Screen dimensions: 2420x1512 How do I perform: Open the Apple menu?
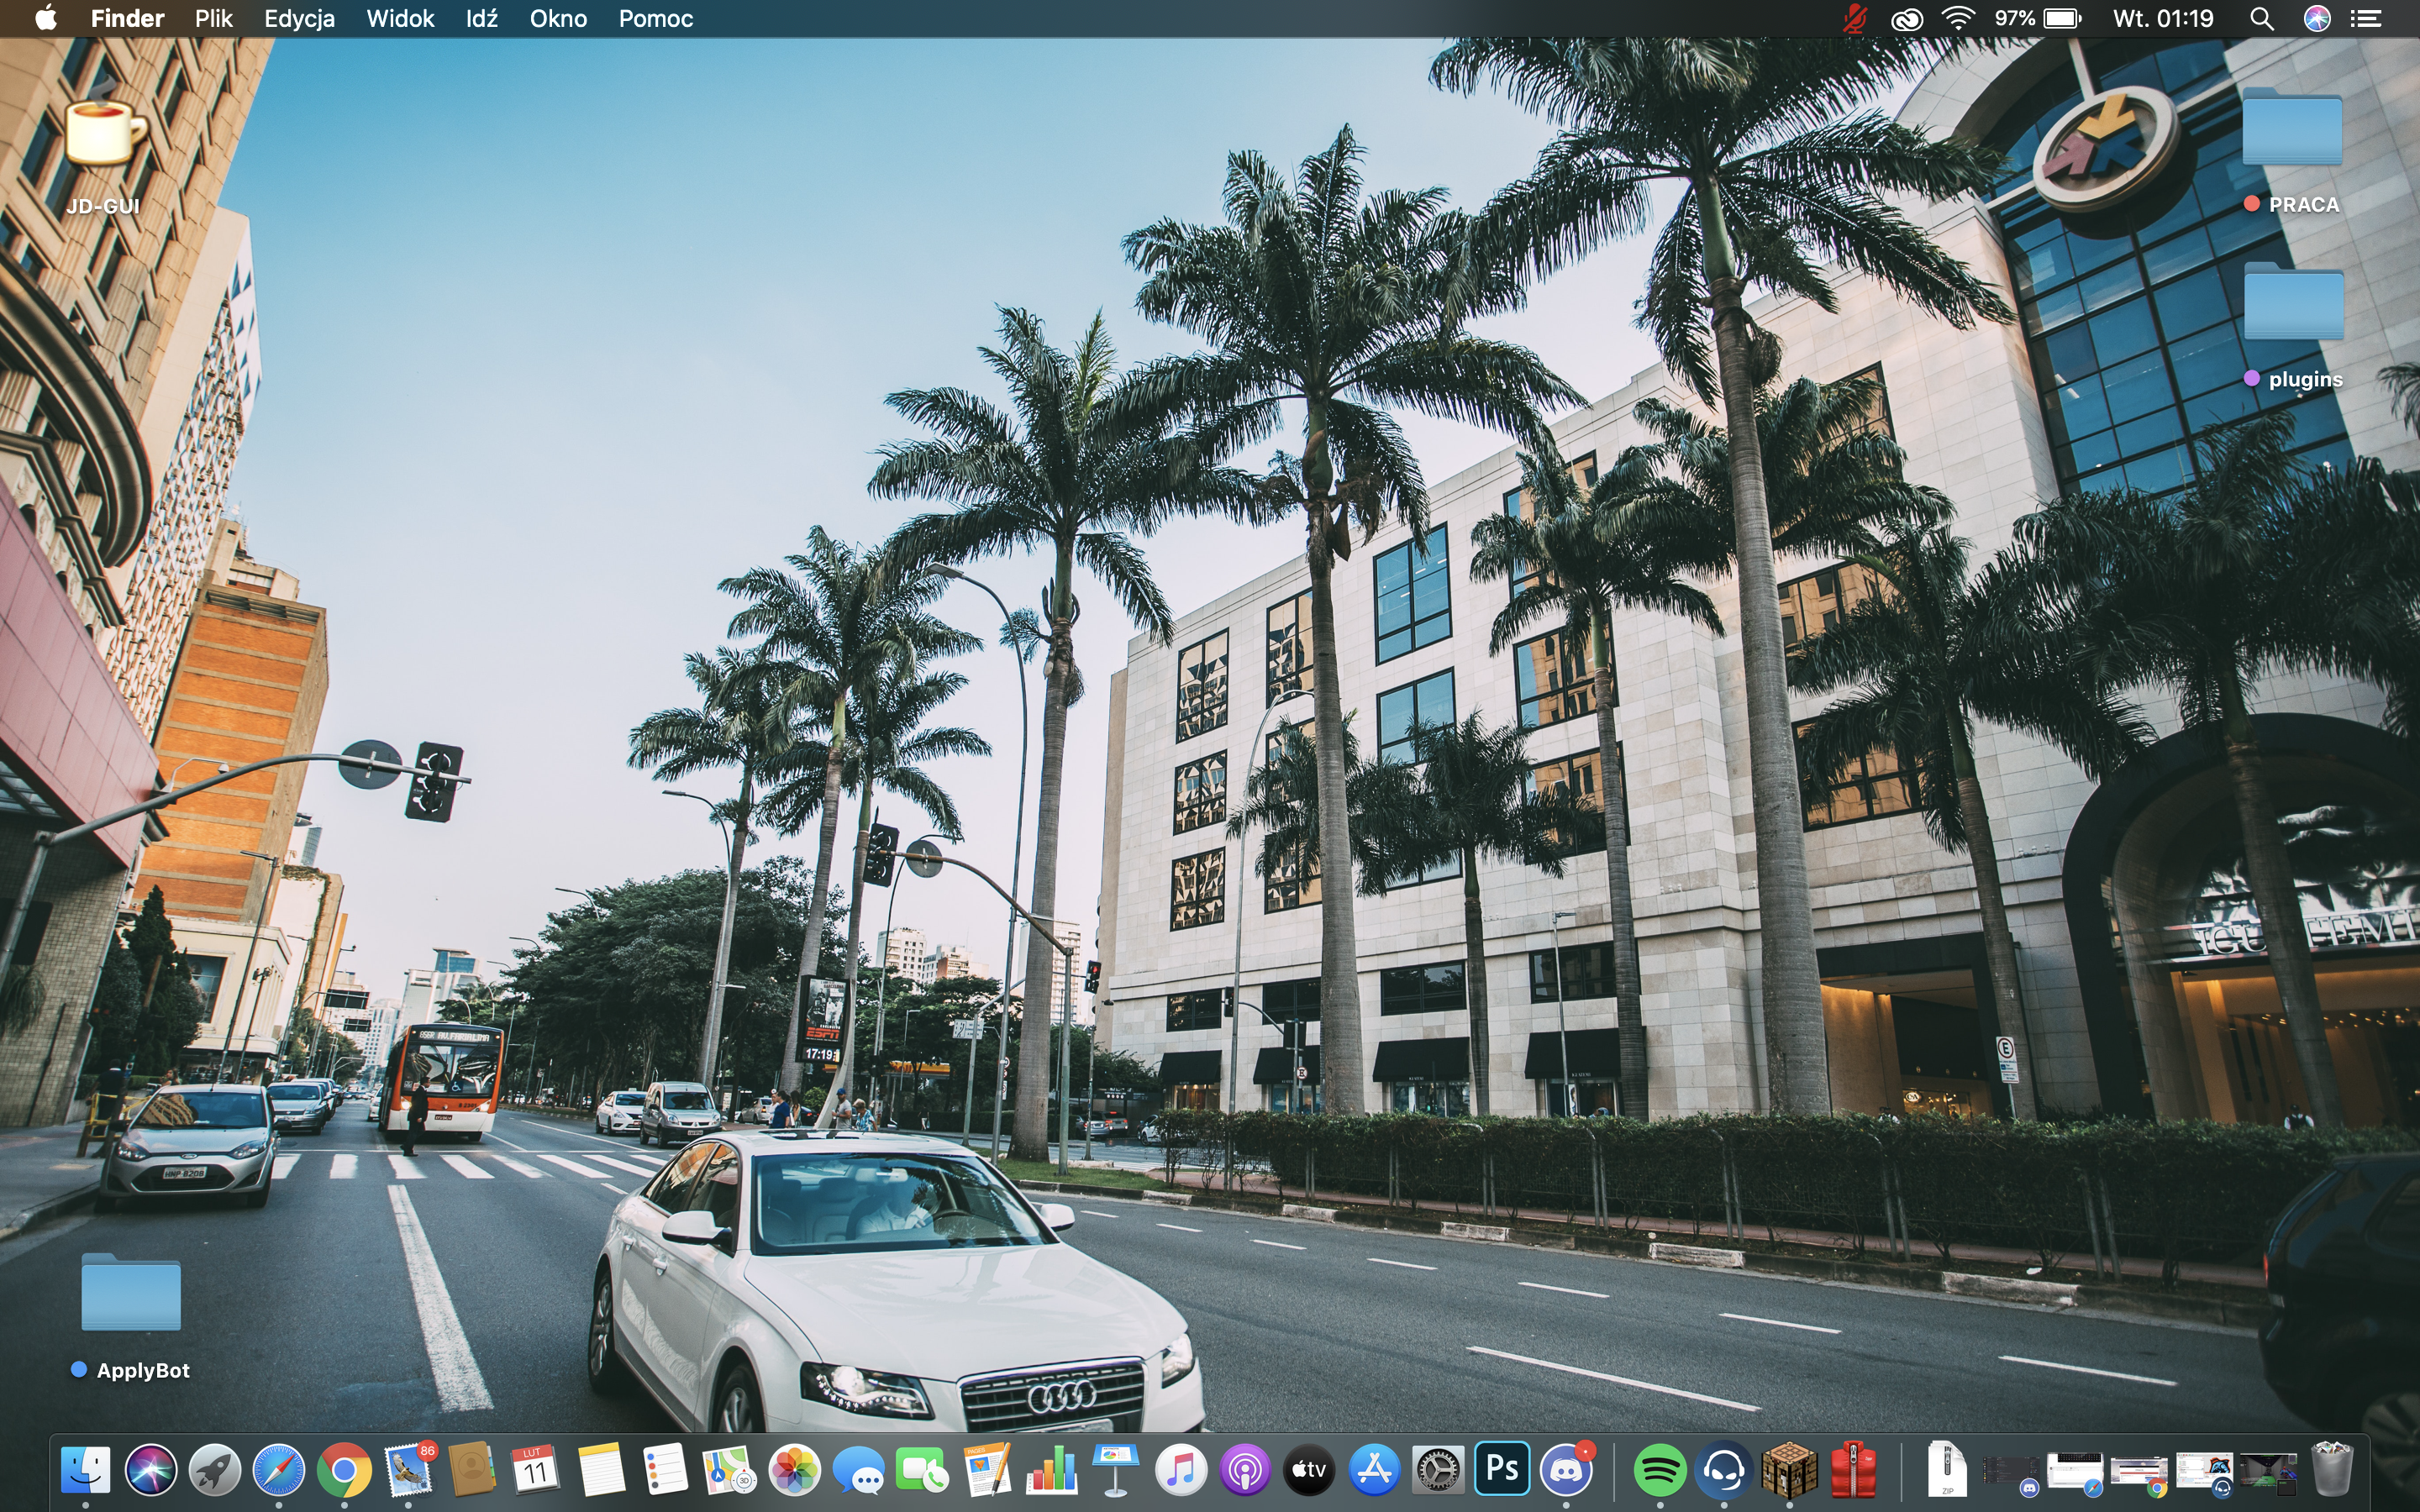(x=46, y=18)
